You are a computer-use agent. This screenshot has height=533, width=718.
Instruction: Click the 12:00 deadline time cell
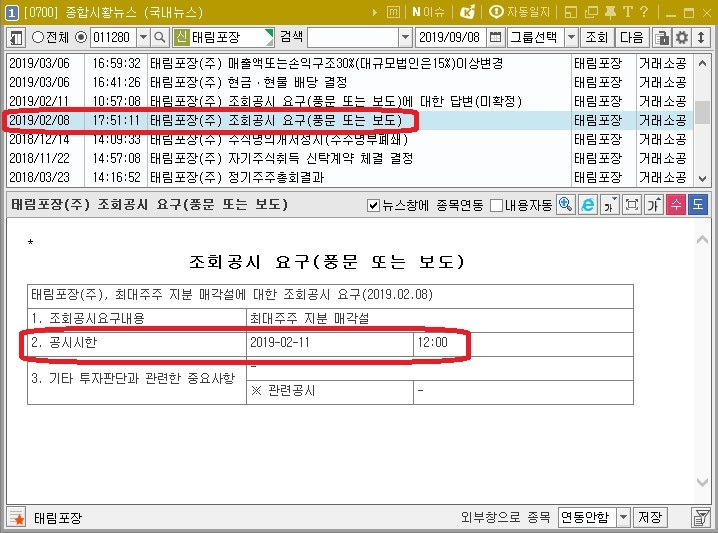click(523, 344)
